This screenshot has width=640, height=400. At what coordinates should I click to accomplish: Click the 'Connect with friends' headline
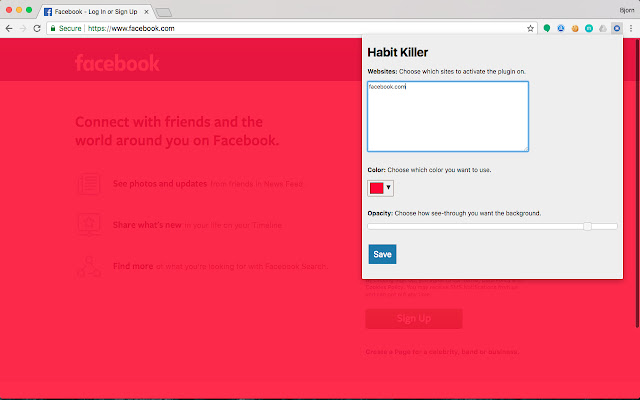(x=177, y=131)
